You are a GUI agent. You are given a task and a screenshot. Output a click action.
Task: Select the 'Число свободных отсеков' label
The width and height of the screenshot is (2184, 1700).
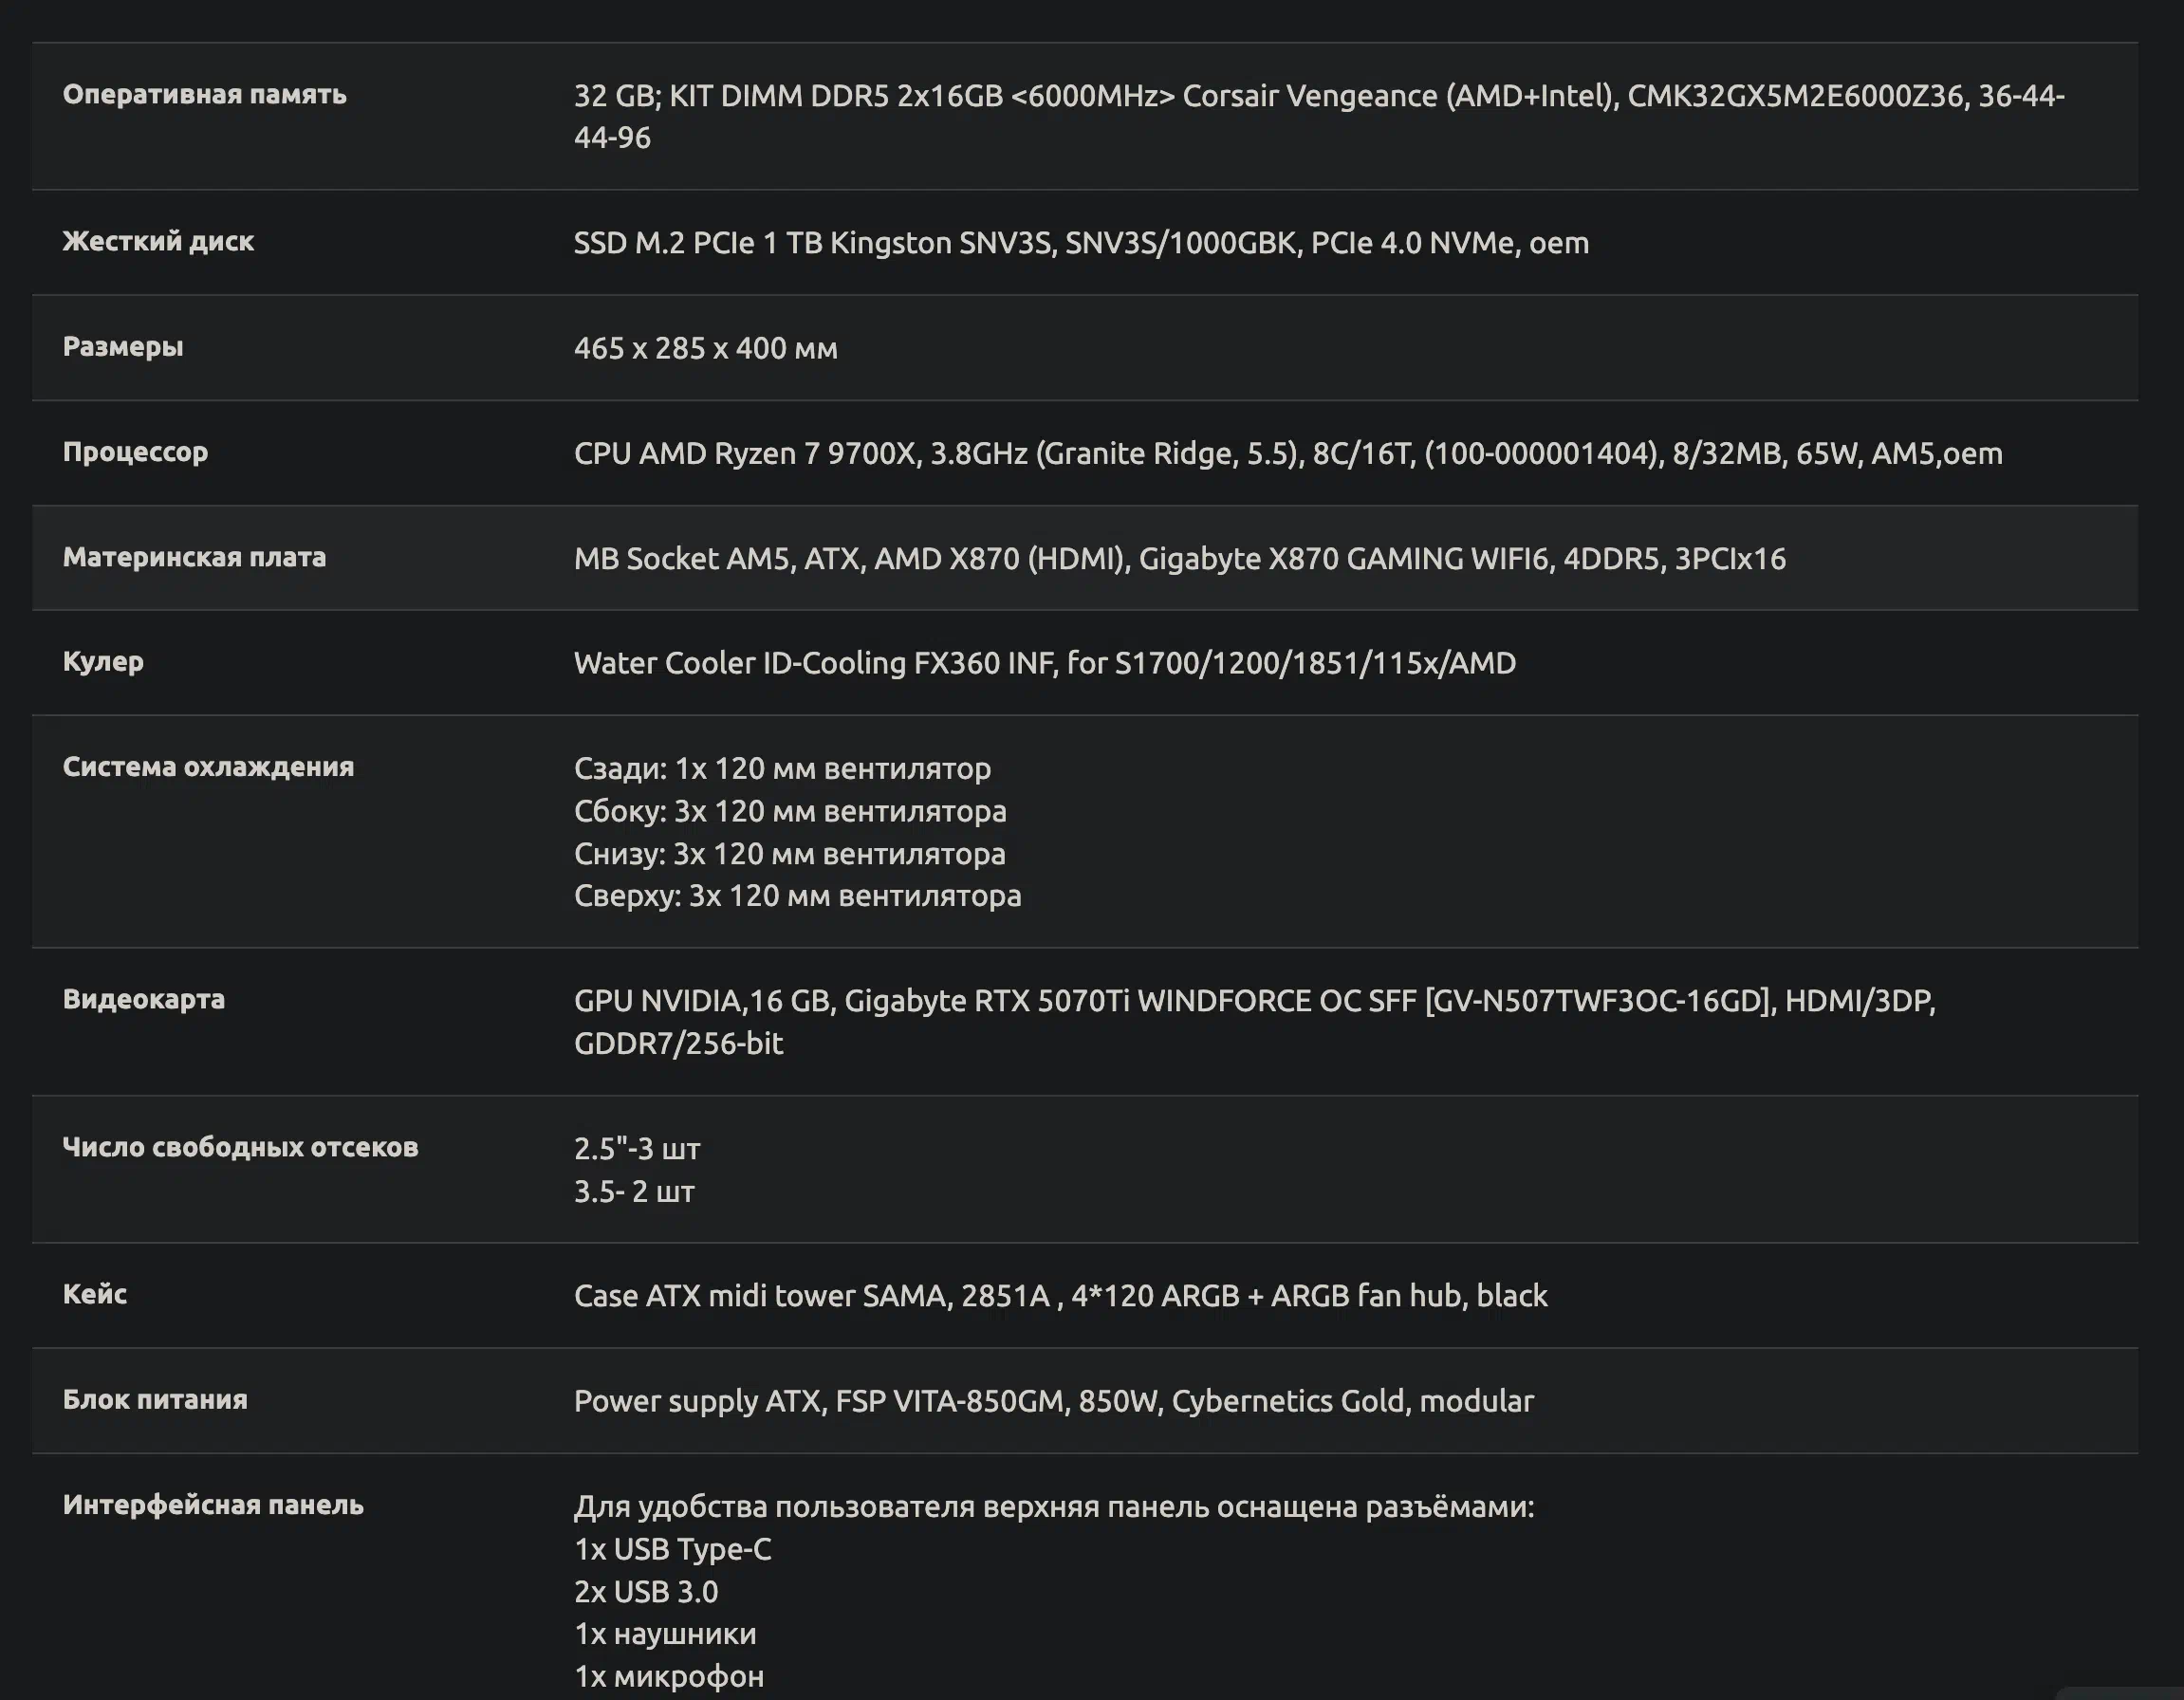point(240,1147)
